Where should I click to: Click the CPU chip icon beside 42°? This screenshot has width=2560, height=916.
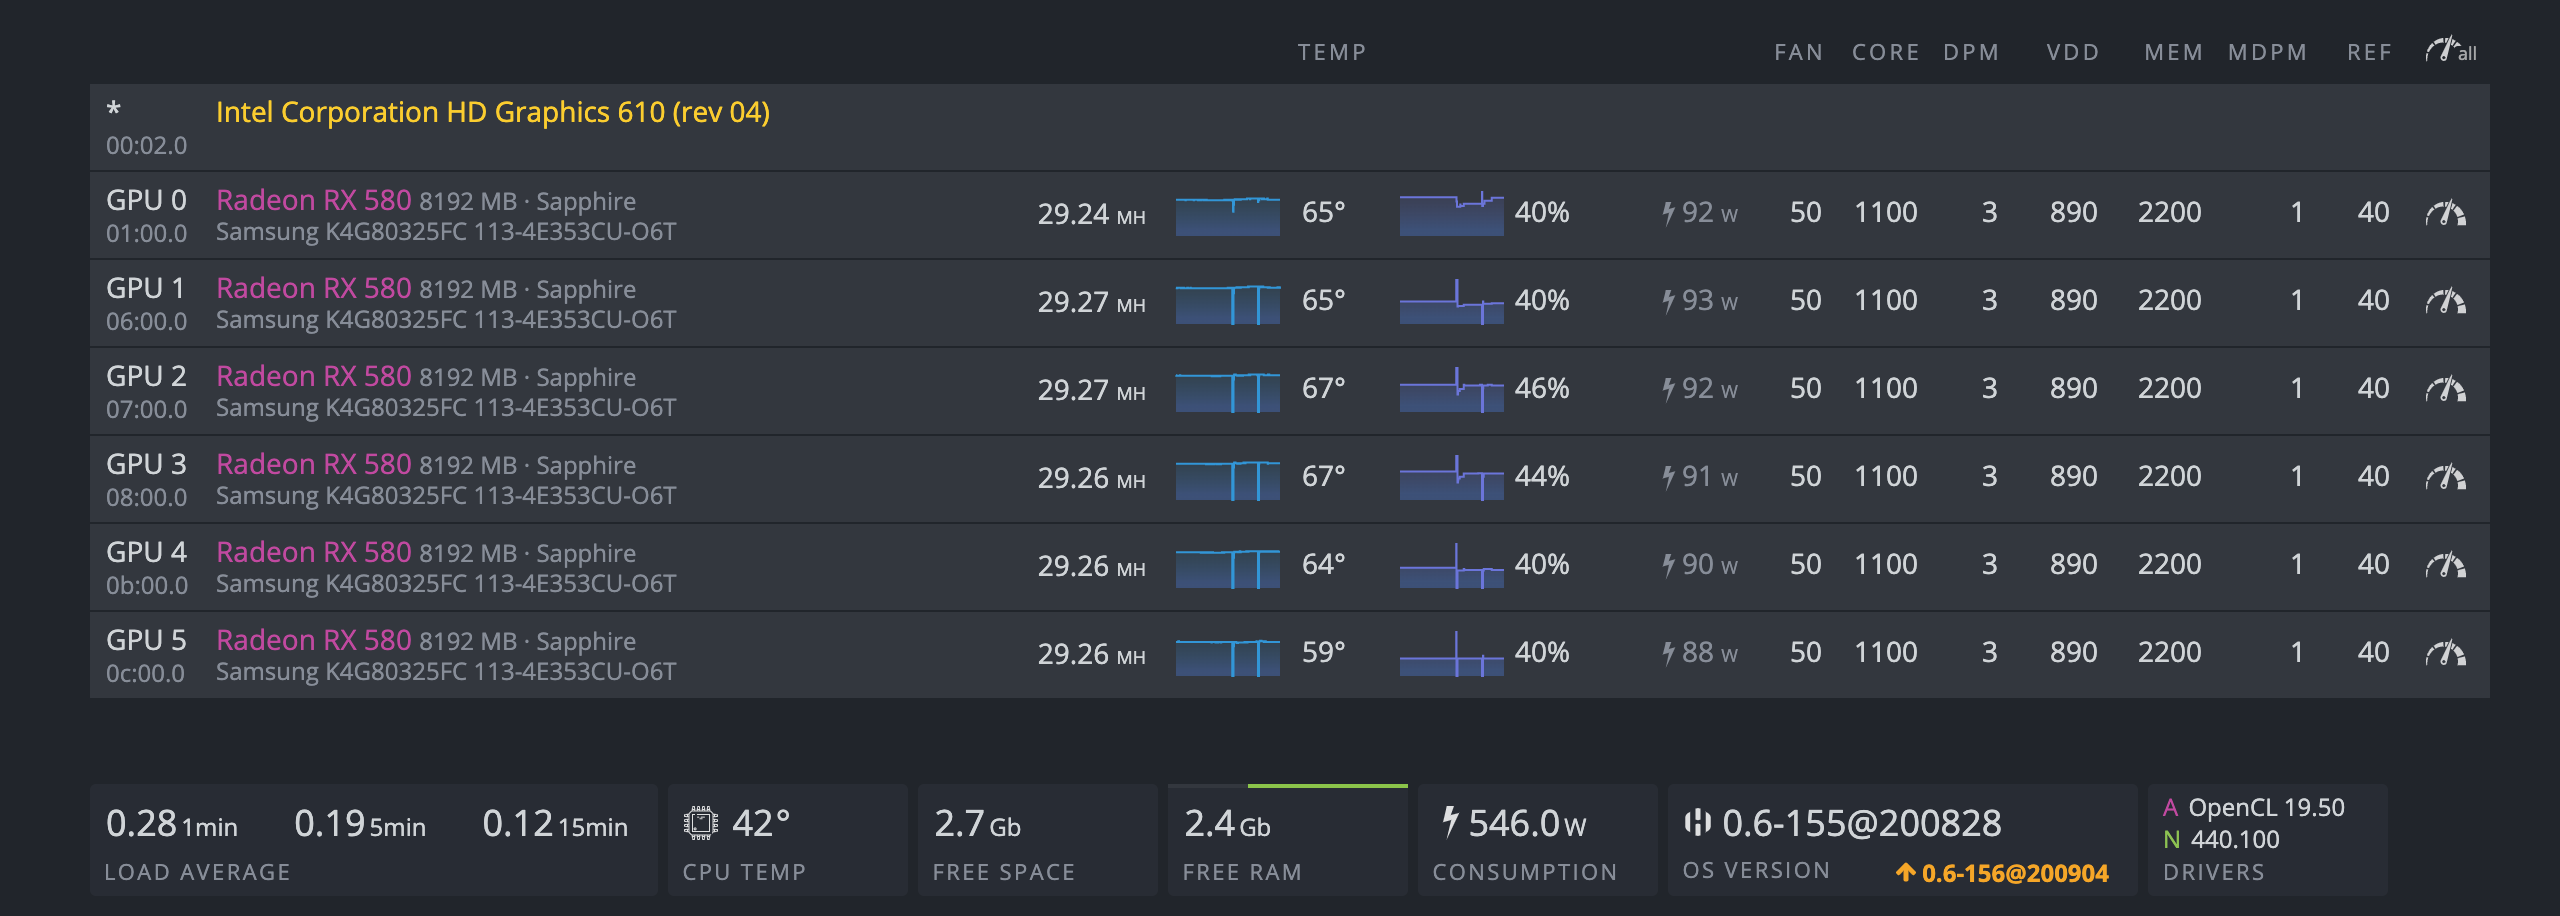point(701,823)
